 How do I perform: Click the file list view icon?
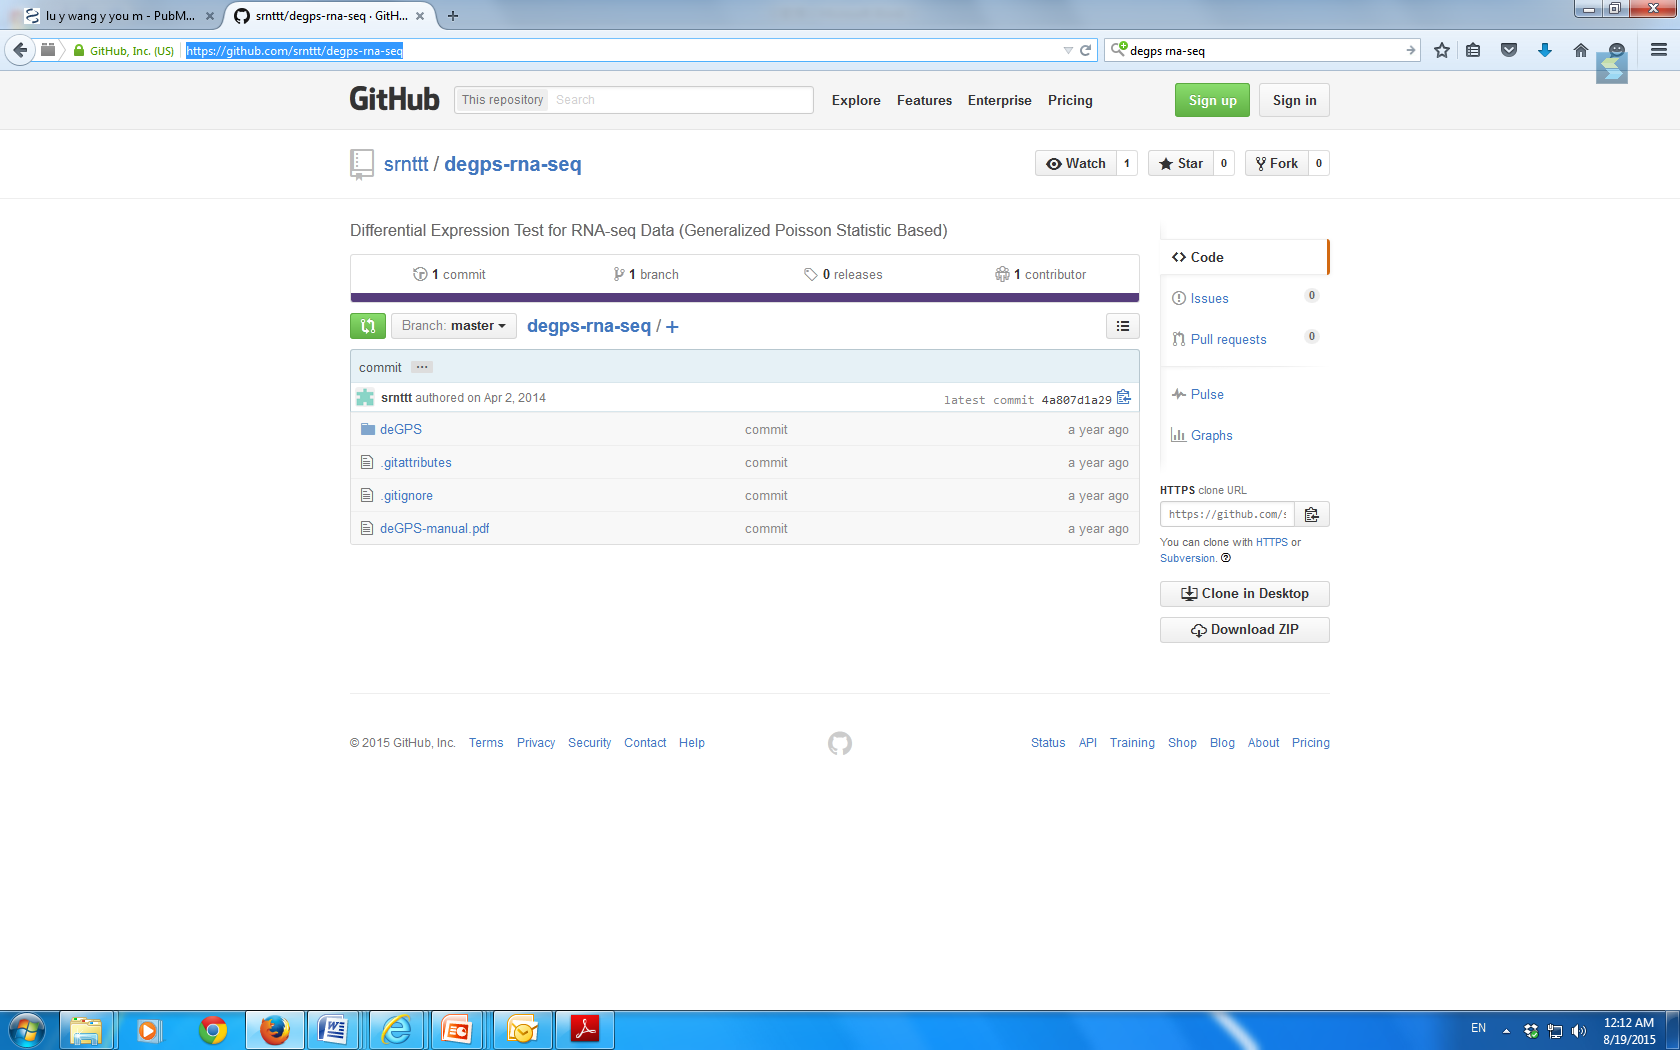(x=1122, y=326)
